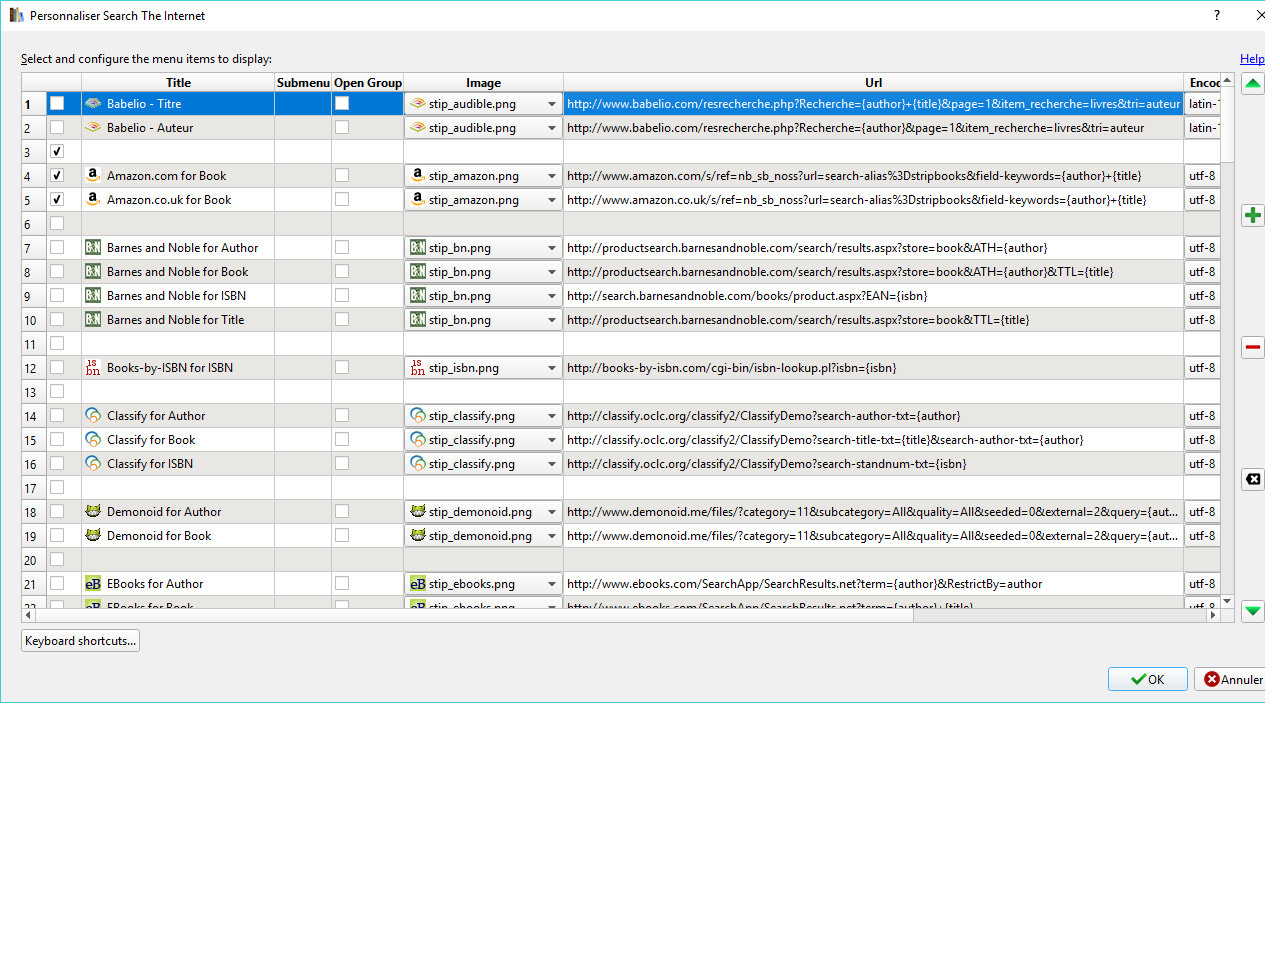Click the Amazon icon beside Amazon.com for Book title
This screenshot has height=960, width=1280.
[x=93, y=175]
